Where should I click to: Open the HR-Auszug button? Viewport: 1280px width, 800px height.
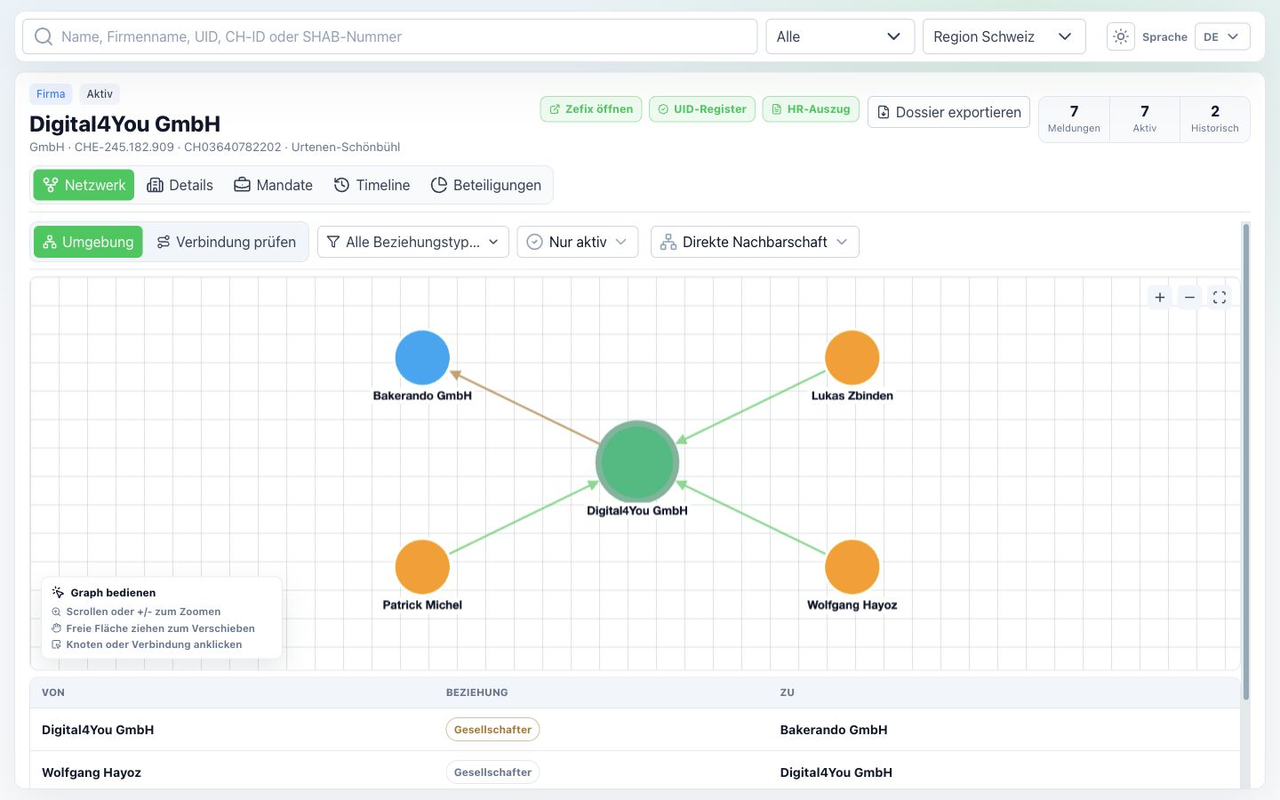tap(811, 109)
